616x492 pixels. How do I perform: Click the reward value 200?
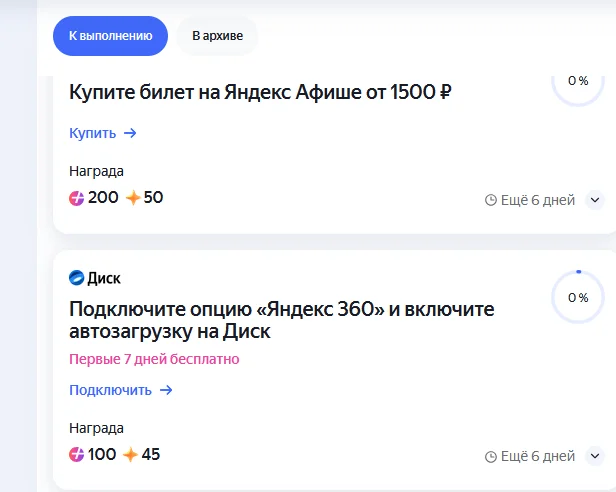(x=103, y=198)
